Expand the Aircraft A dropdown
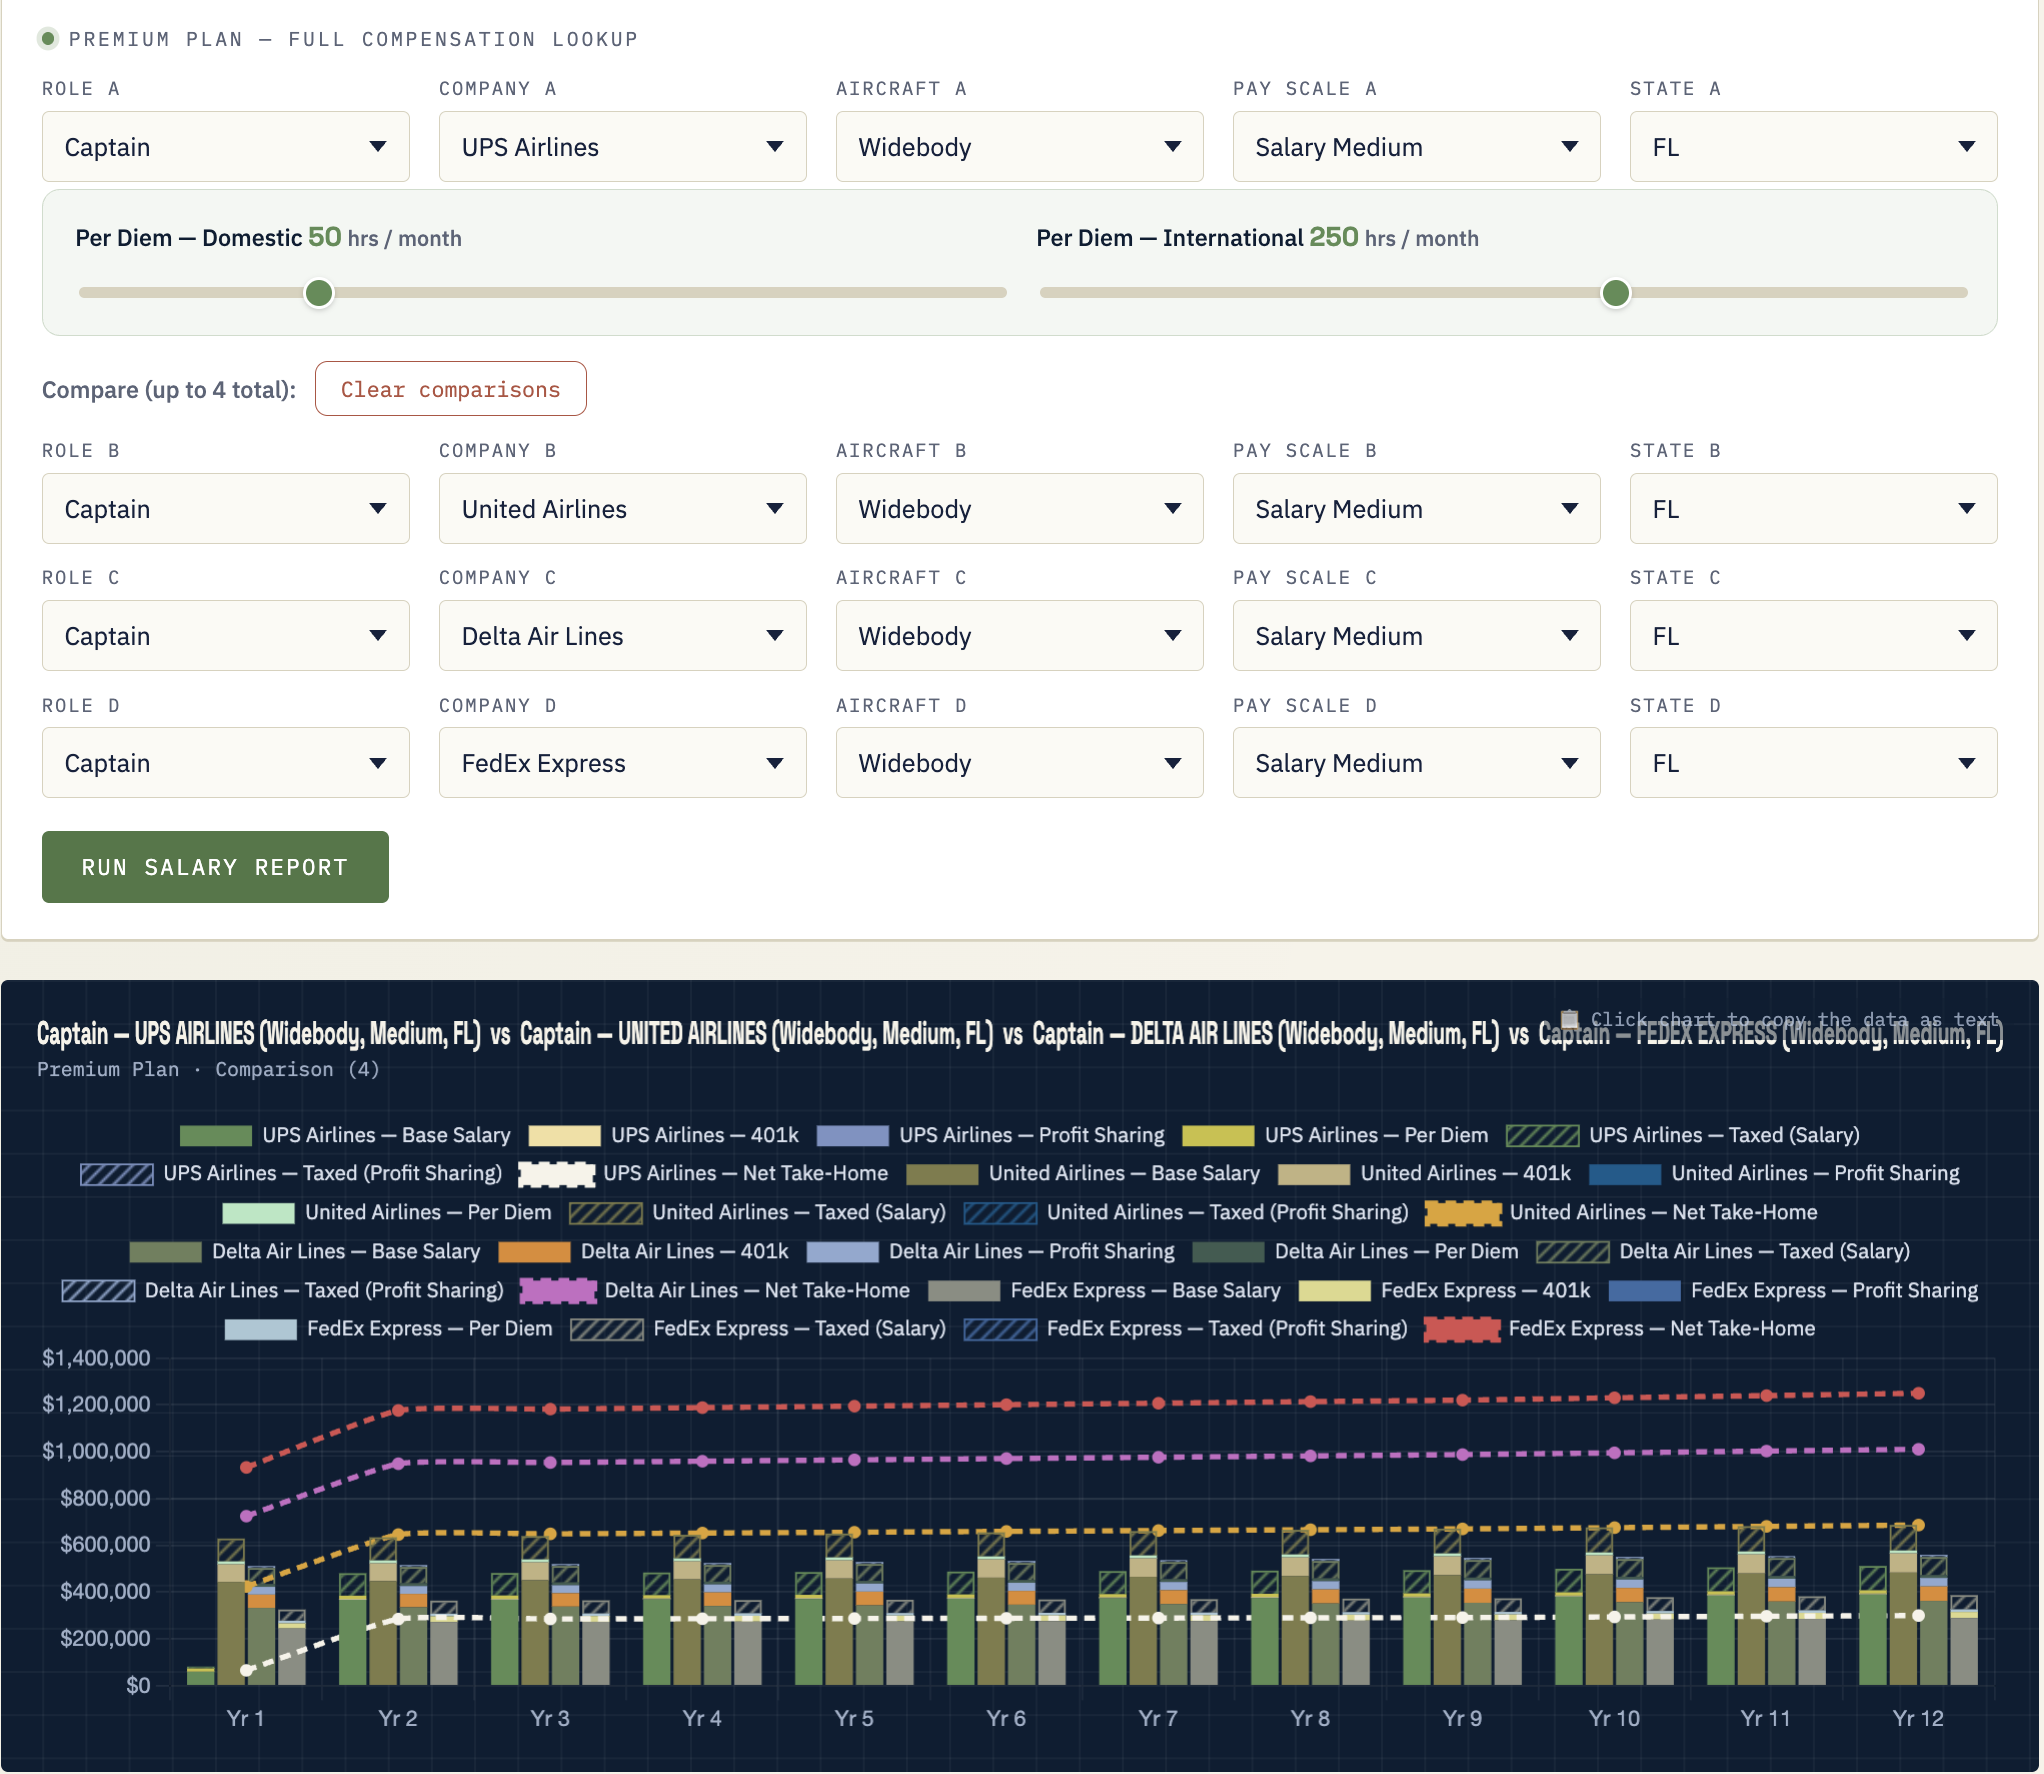Image resolution: width=2044 pixels, height=1774 pixels. tap(1019, 147)
